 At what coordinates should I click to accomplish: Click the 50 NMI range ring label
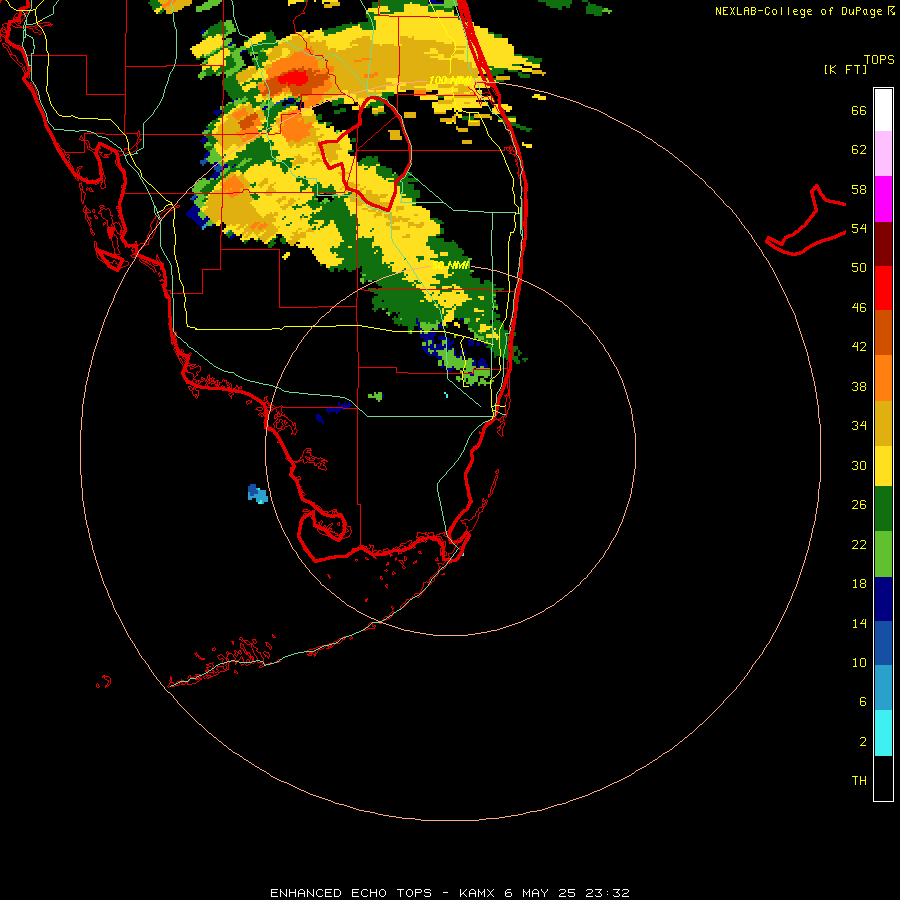(x=451, y=265)
